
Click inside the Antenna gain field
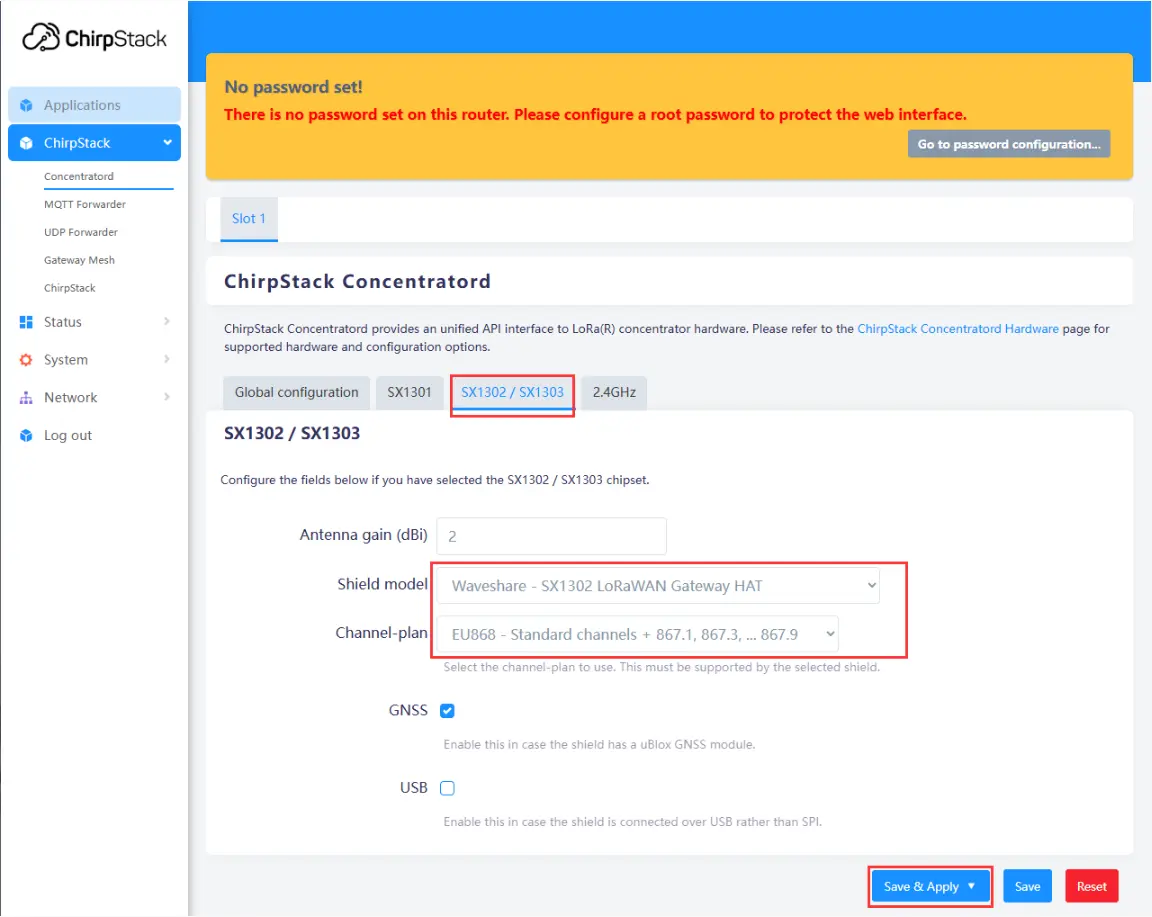551,536
